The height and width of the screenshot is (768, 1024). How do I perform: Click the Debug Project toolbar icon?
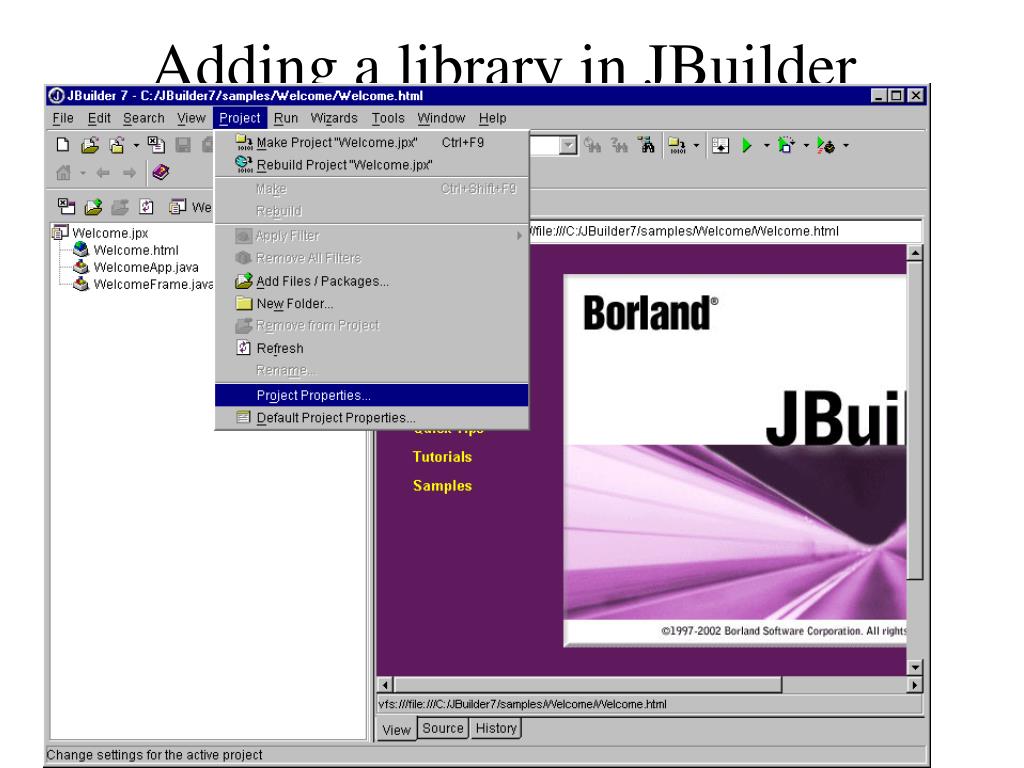786,145
